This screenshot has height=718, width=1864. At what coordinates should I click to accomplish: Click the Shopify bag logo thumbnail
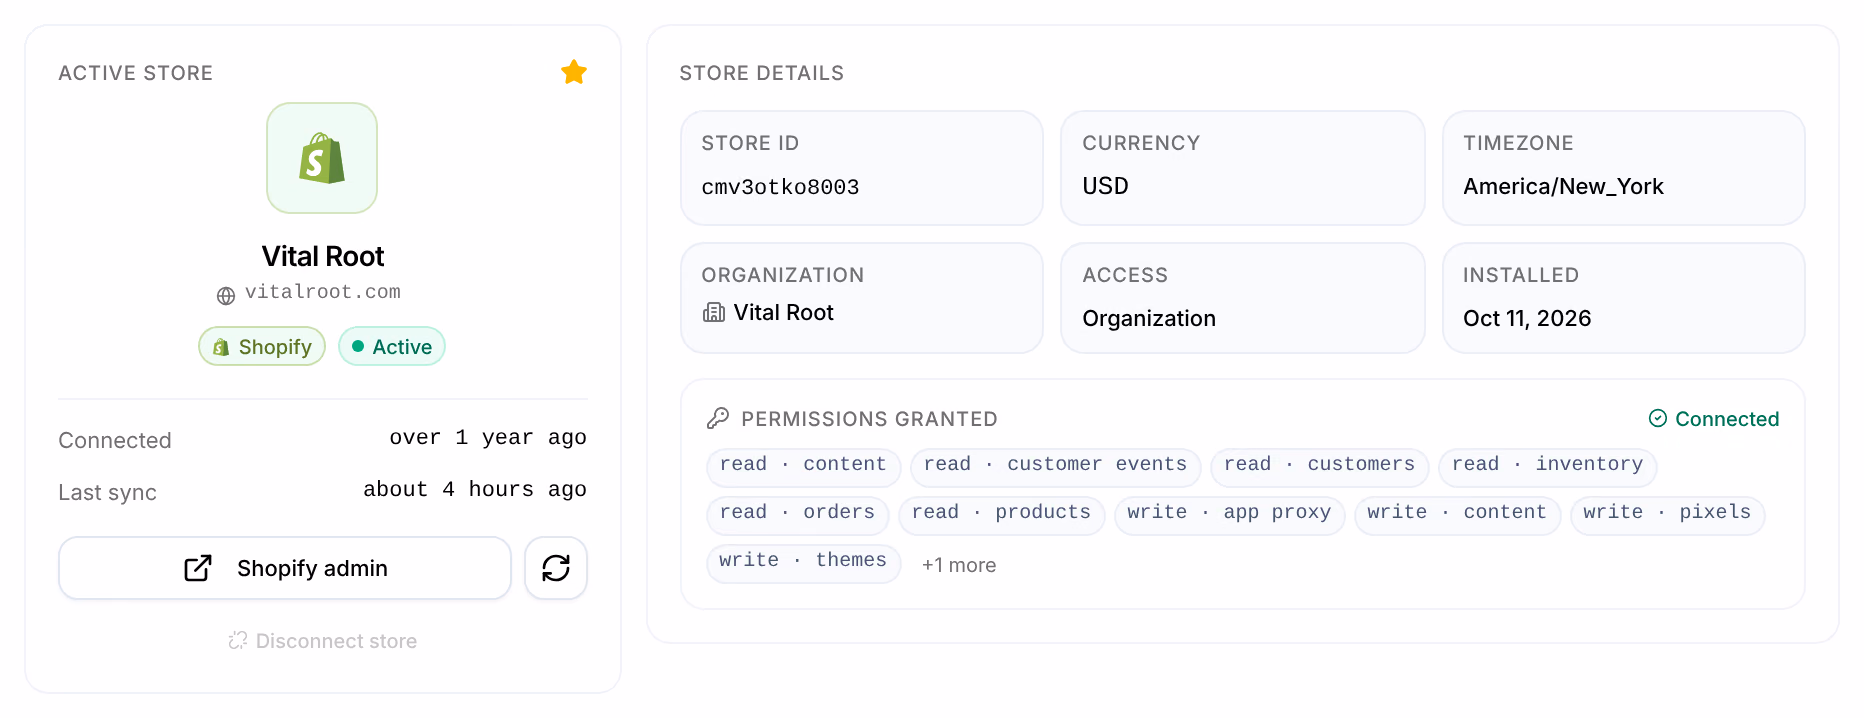click(322, 158)
